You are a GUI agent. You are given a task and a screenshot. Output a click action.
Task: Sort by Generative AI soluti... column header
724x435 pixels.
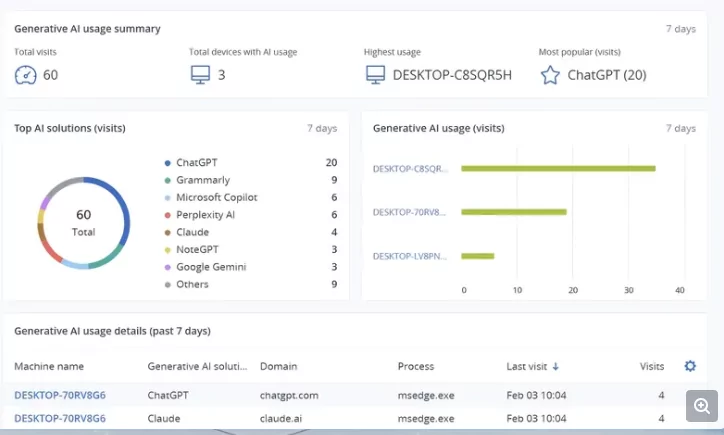[x=197, y=367]
